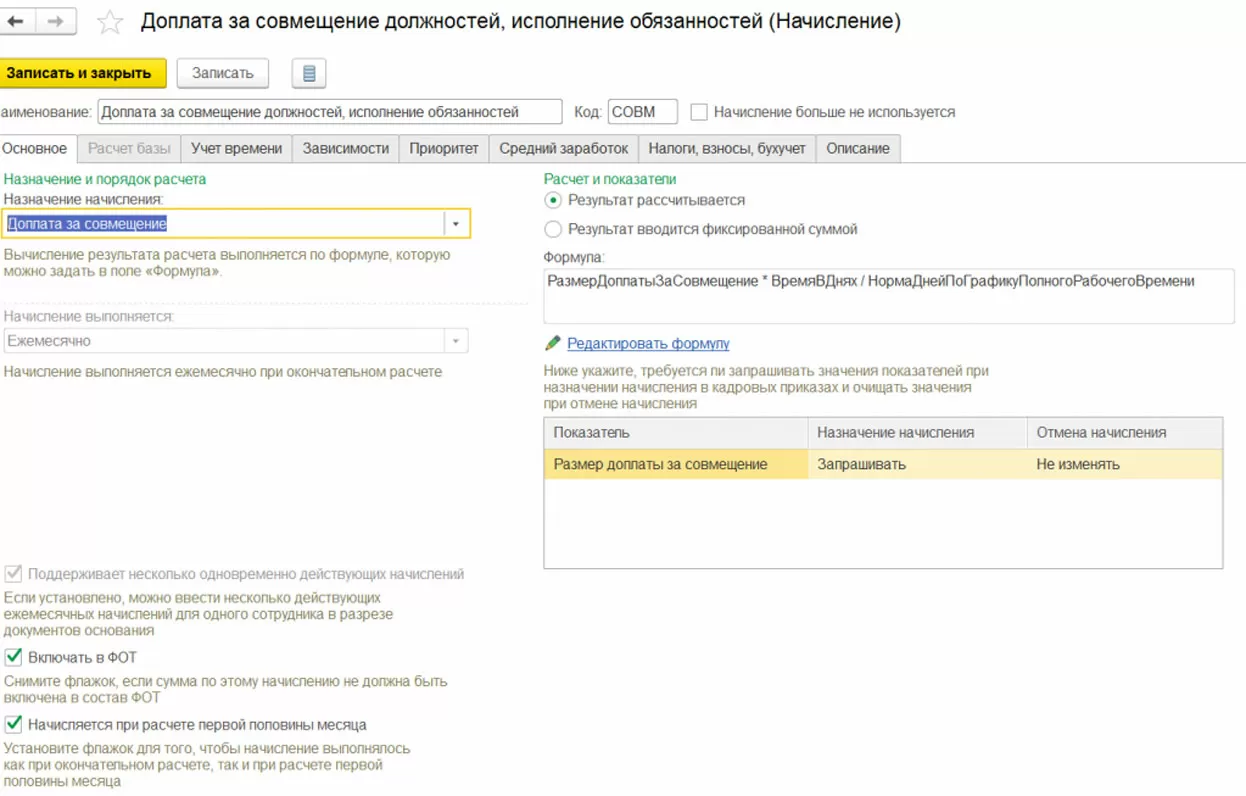Expand Назначение начисления dropdown arrow
This screenshot has height=796, width=1246.
point(456,224)
